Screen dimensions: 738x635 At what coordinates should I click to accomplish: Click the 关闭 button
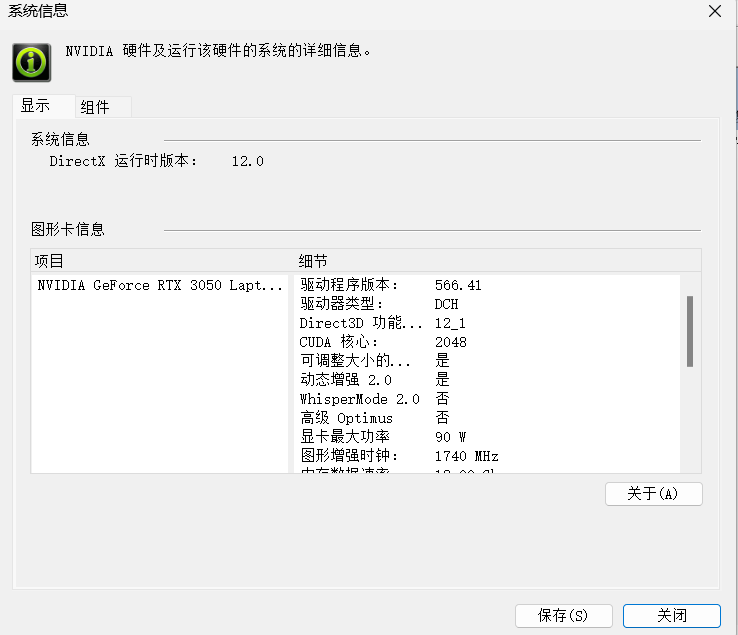click(672, 616)
